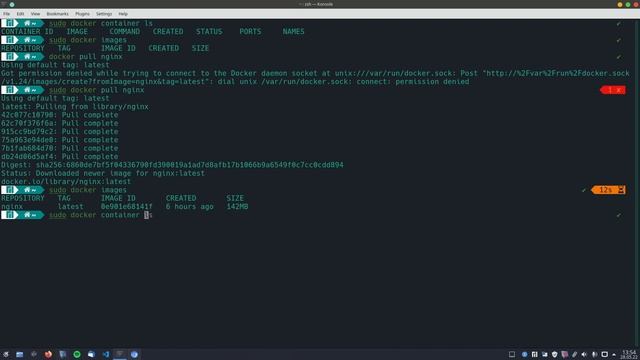The image size is (640, 360).
Task: Open the File menu
Action: coord(7,14)
